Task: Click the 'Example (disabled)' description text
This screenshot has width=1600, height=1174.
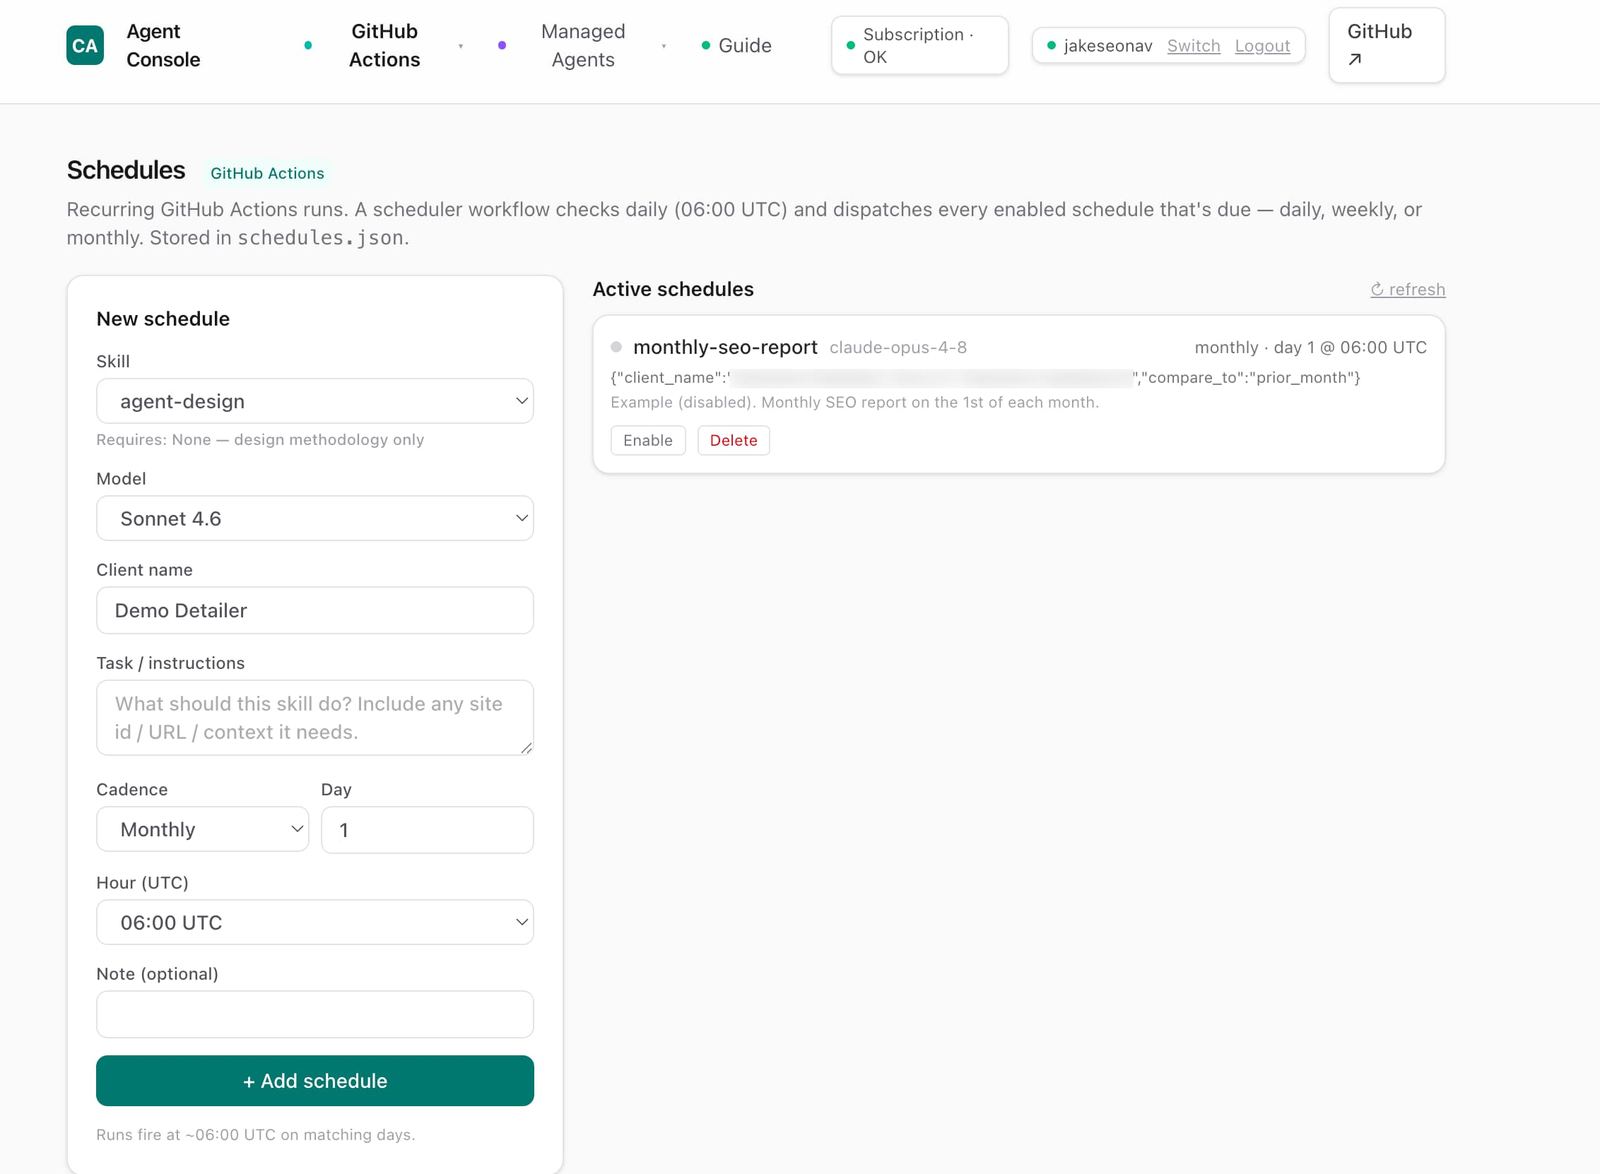Action: (x=854, y=402)
